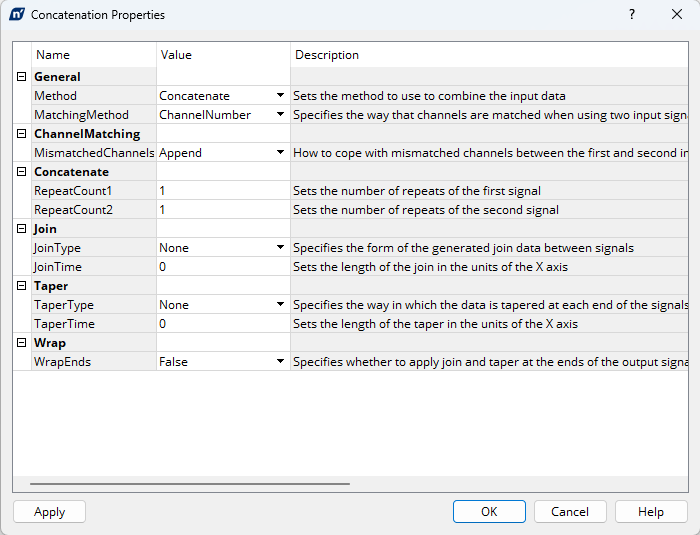Toggle the WrapEnds False dropdown
Screen dimensions: 700x535
pyautogui.click(x=281, y=362)
